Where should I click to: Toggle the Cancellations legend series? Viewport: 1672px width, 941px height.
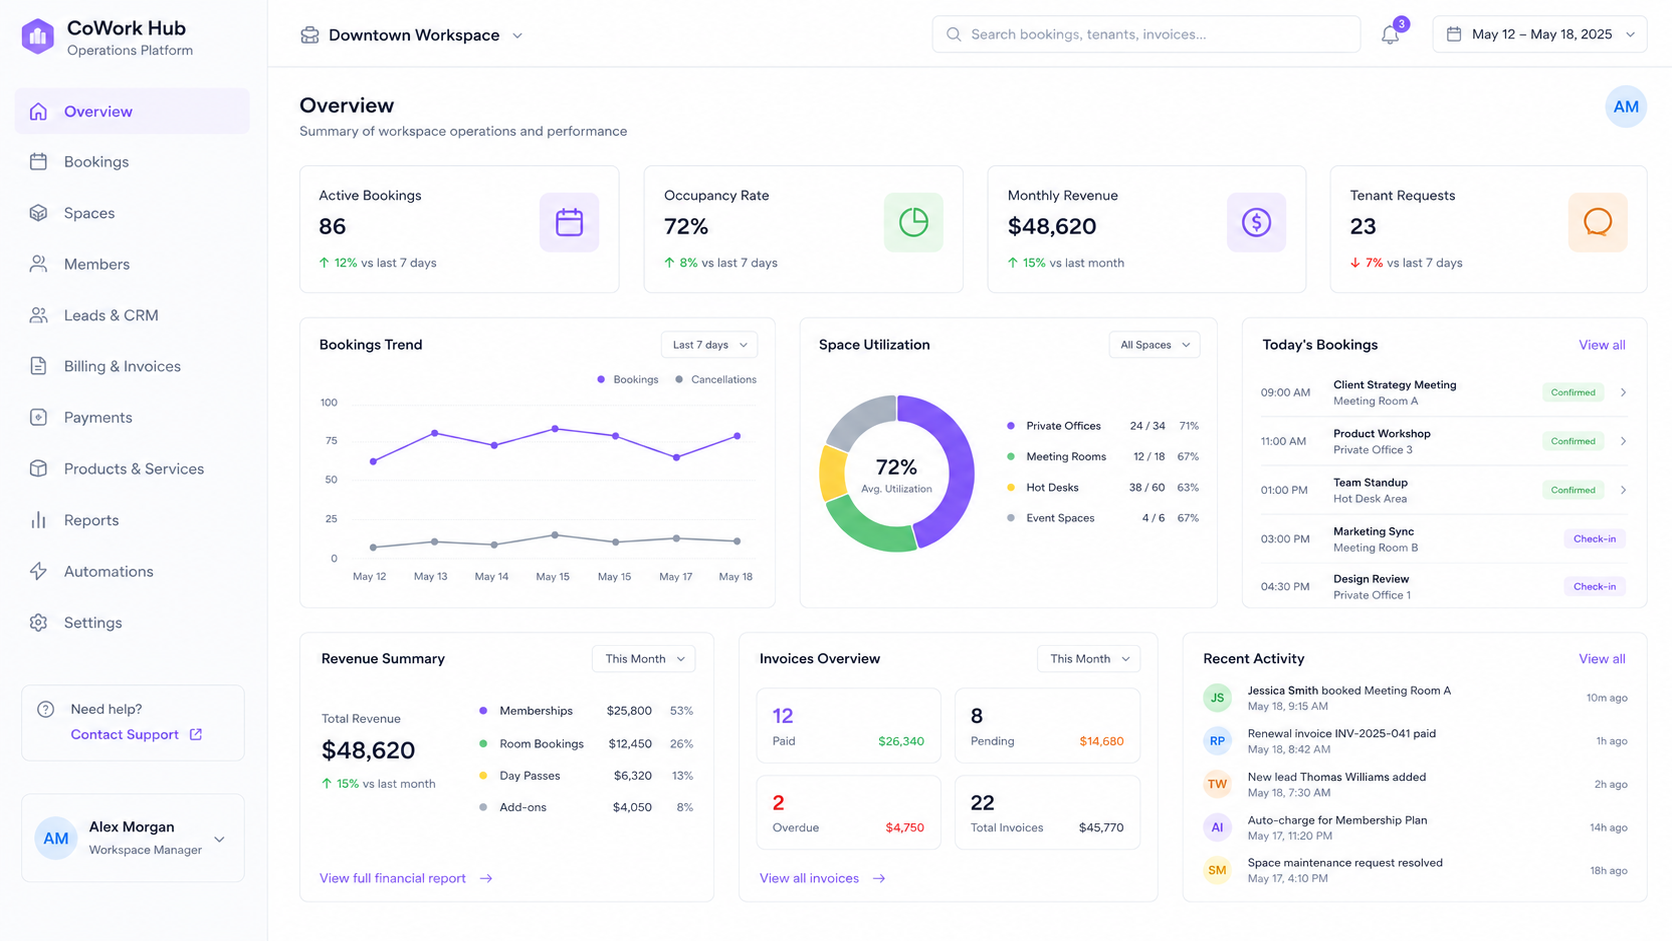click(x=716, y=380)
